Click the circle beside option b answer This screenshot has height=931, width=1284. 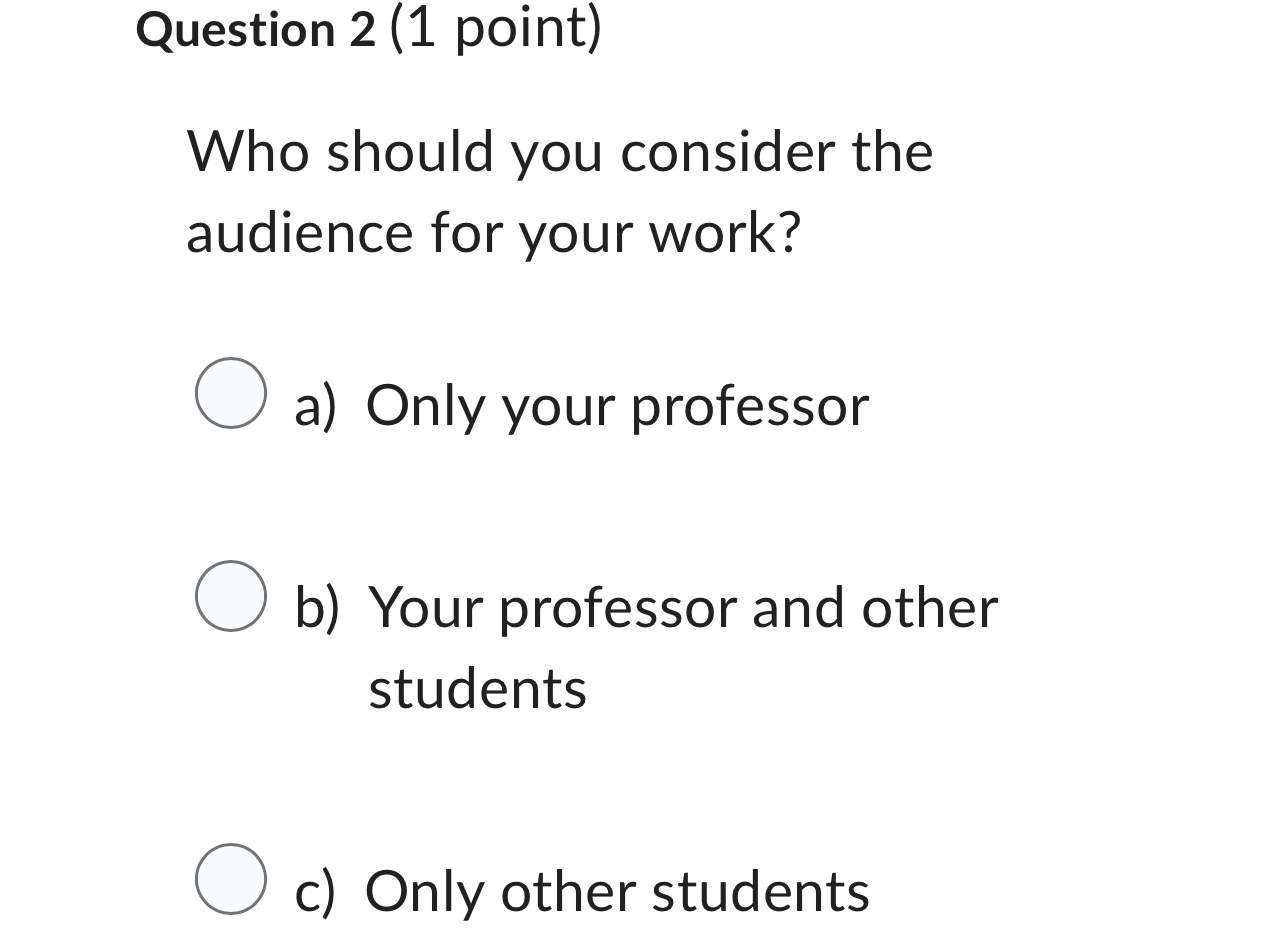[x=229, y=597]
